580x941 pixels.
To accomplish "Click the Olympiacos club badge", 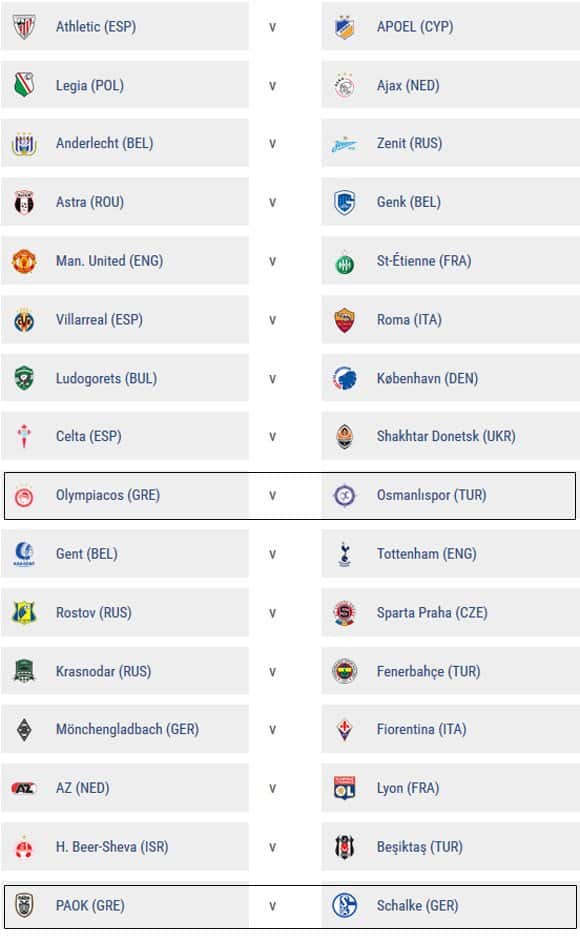I will 24,496.
